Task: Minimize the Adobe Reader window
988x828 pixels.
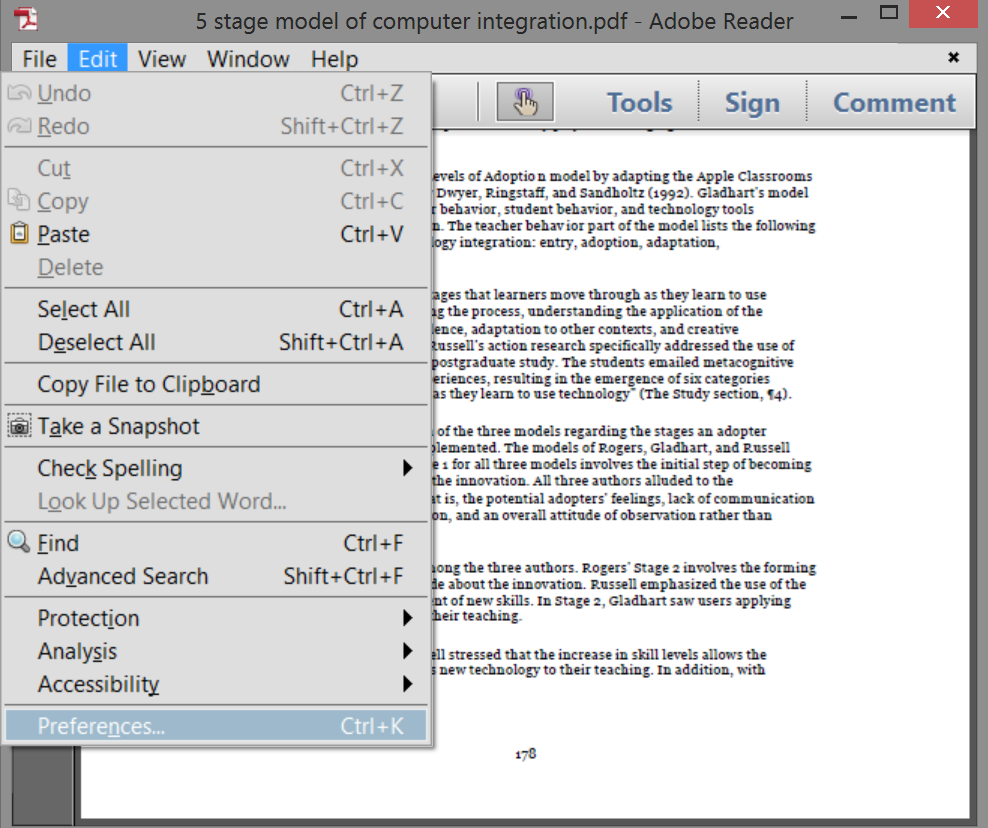Action: tap(849, 15)
